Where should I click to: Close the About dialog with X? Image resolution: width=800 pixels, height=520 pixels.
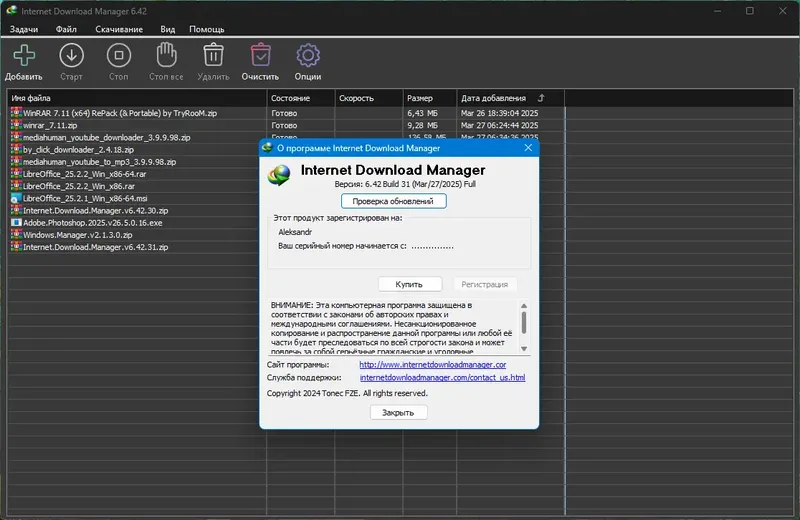point(528,147)
